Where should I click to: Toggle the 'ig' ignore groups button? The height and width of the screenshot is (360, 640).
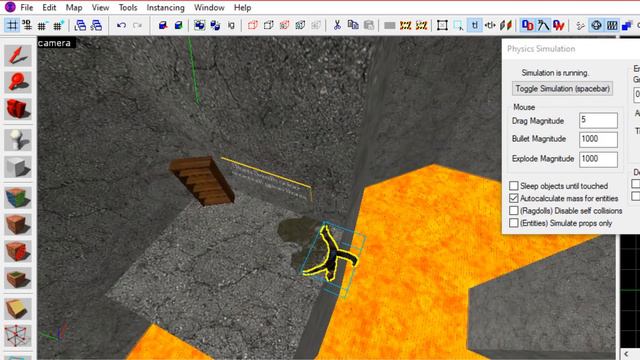point(231,25)
